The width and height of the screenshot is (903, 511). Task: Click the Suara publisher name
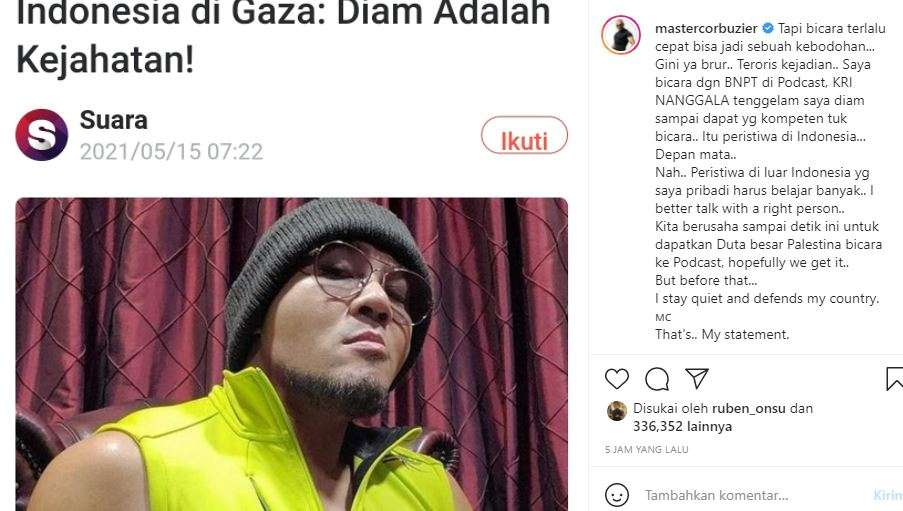113,120
